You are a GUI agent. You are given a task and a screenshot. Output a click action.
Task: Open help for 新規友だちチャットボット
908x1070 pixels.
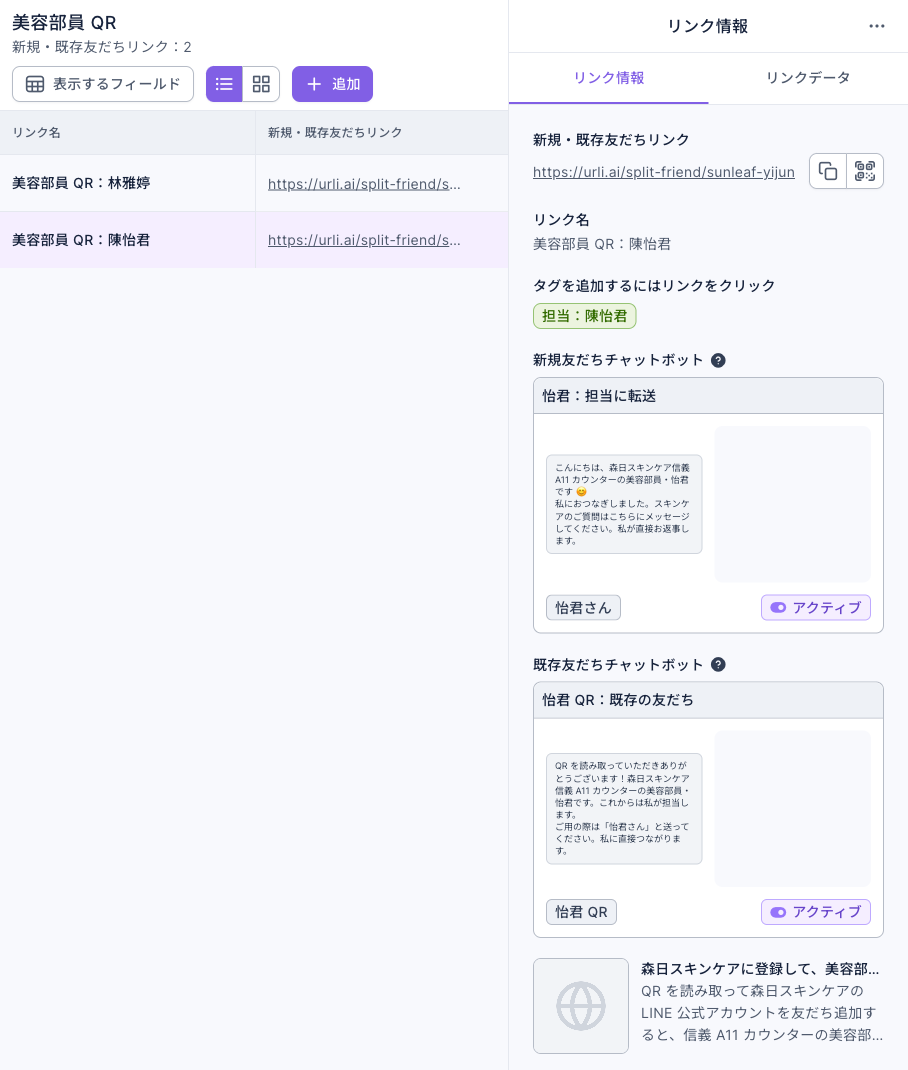click(x=718, y=360)
